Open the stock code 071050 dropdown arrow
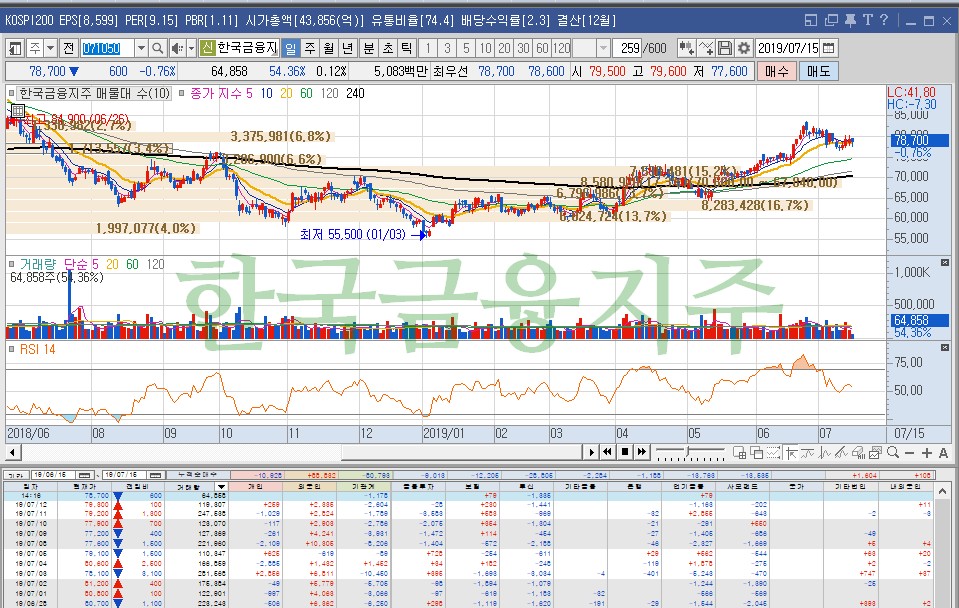Image resolution: width=959 pixels, height=608 pixels. 141,48
